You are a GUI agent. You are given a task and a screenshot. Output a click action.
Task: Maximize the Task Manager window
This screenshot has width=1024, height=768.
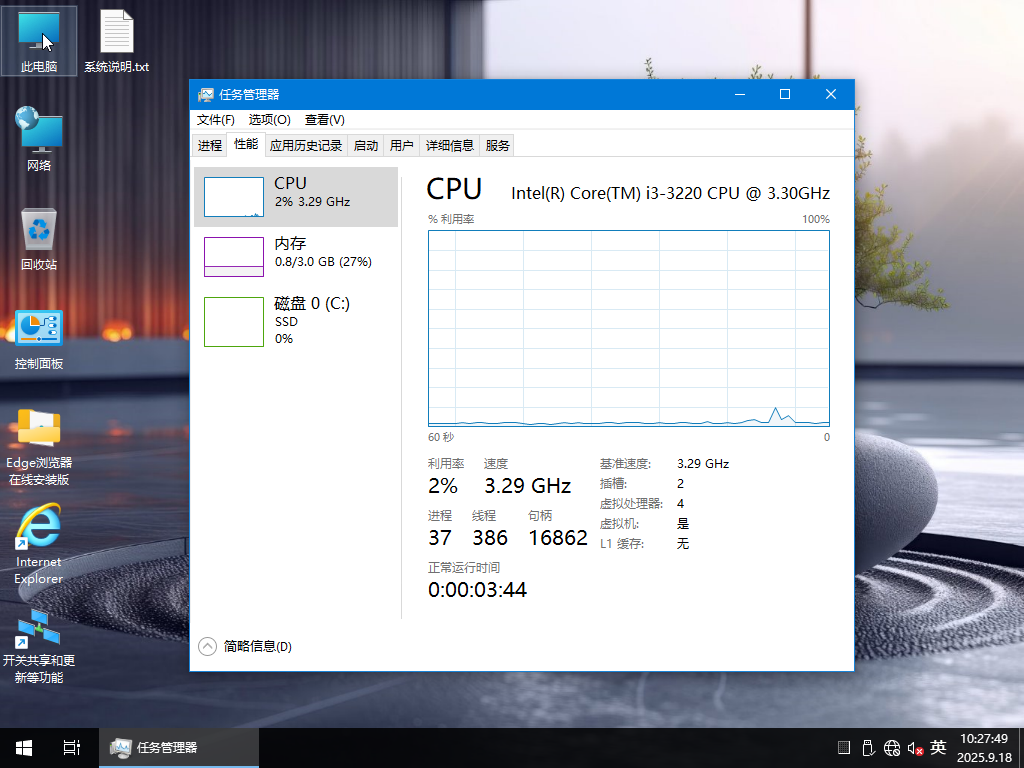coord(785,95)
